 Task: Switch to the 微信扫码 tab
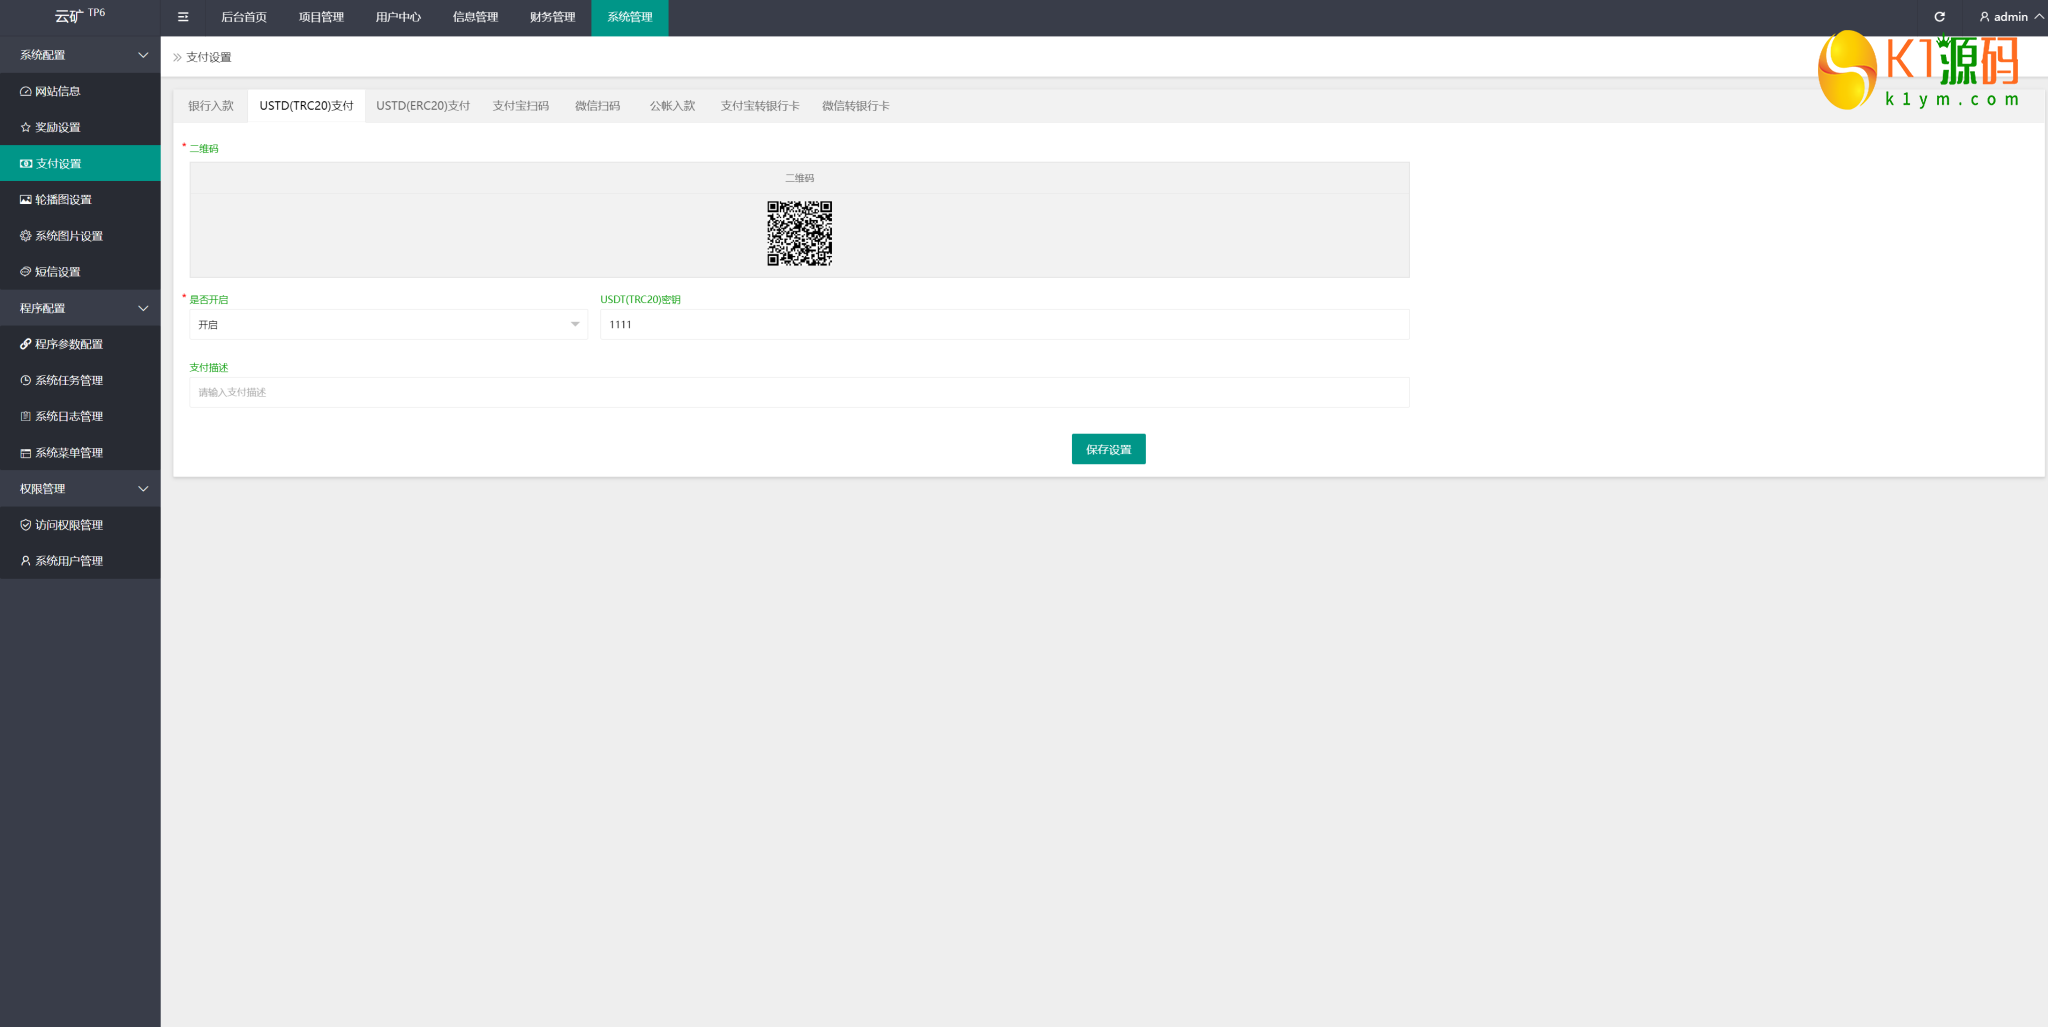click(598, 106)
